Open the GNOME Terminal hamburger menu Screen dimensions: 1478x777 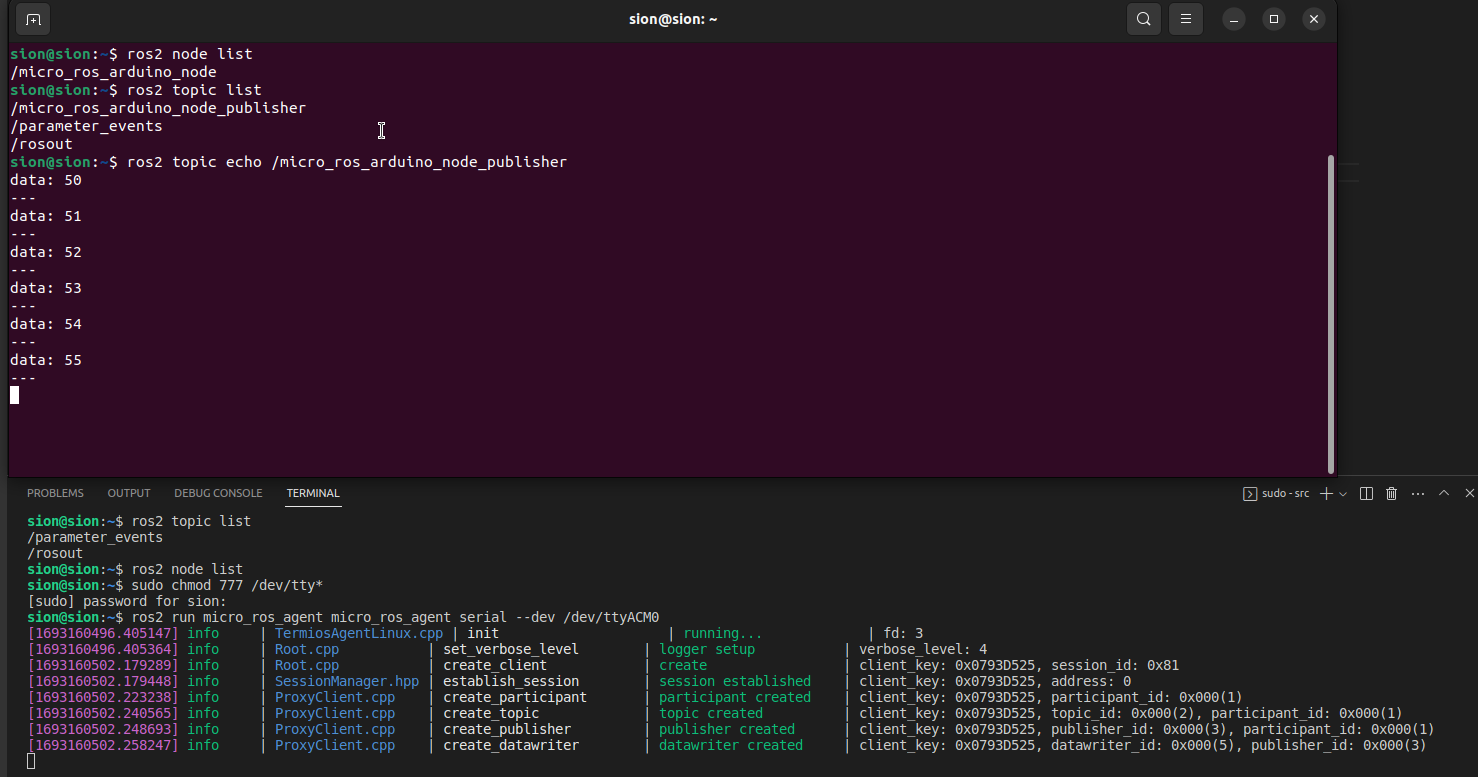(1186, 19)
